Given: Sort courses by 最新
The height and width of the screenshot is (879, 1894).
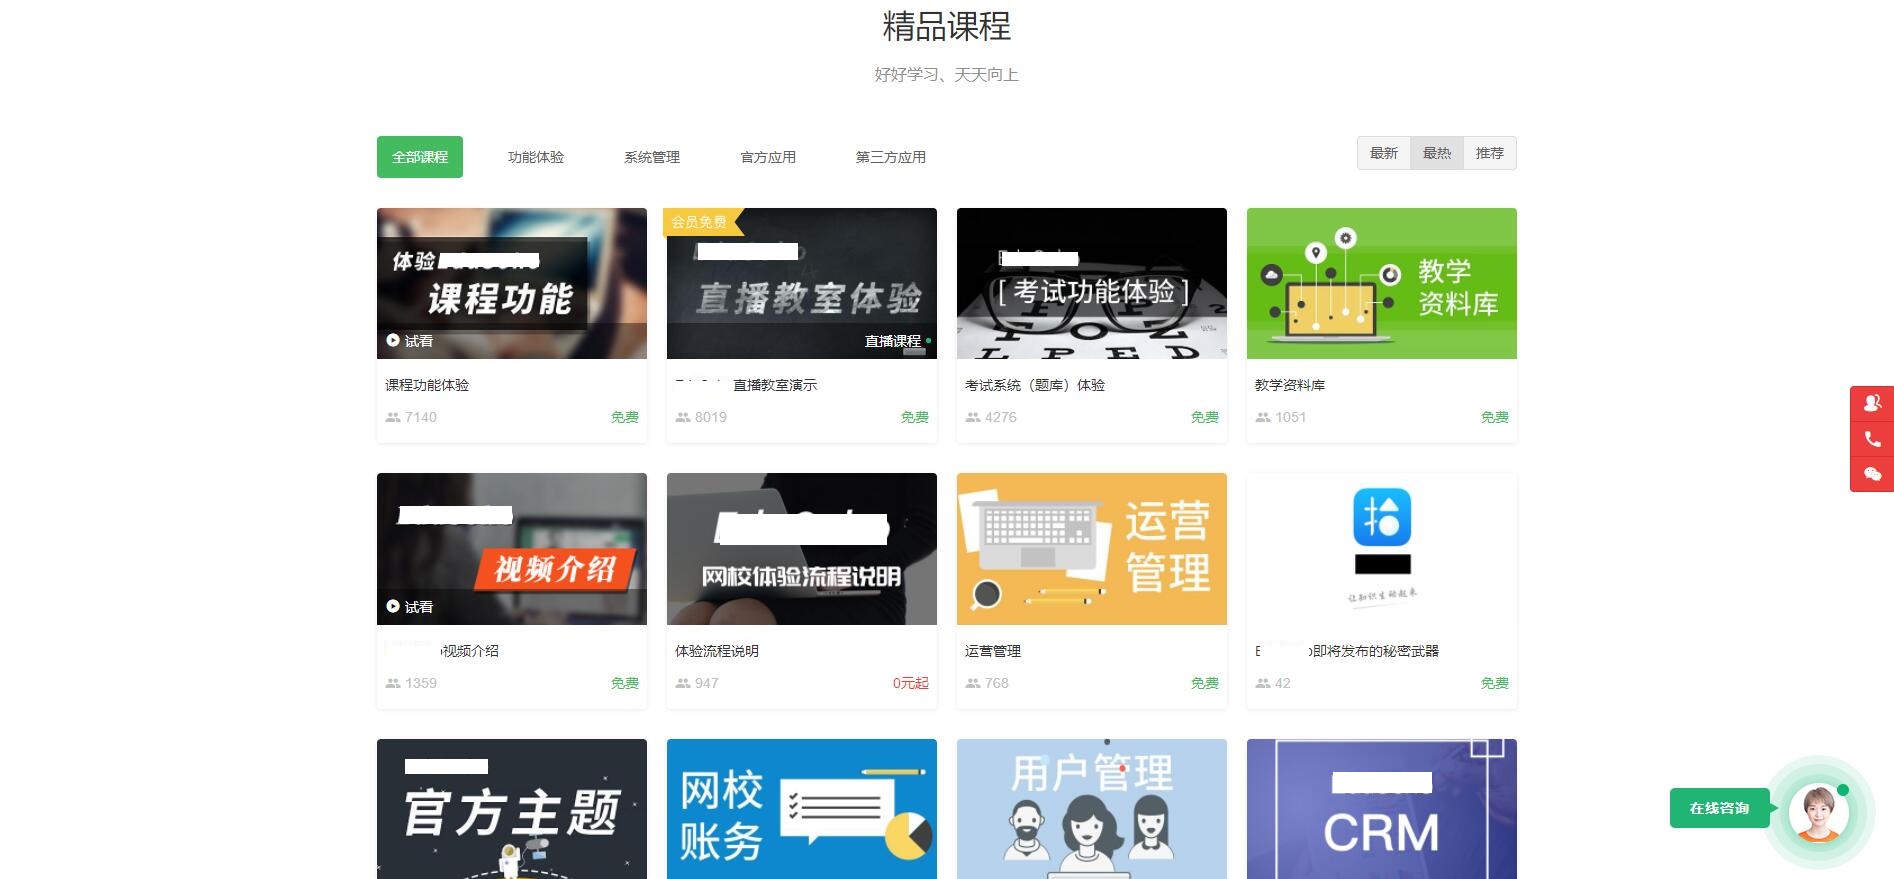Looking at the screenshot, I should (x=1383, y=153).
